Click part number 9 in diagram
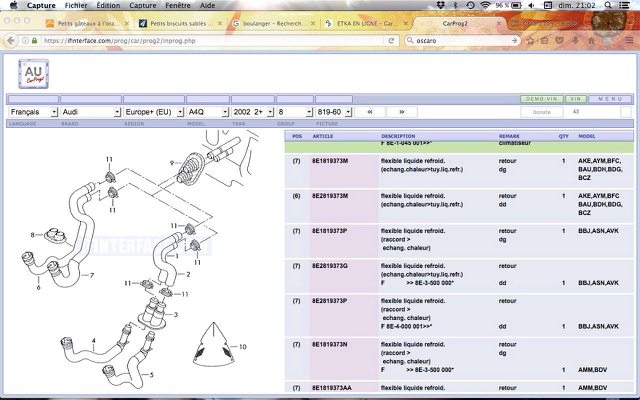This screenshot has height=400, width=640. click(172, 163)
